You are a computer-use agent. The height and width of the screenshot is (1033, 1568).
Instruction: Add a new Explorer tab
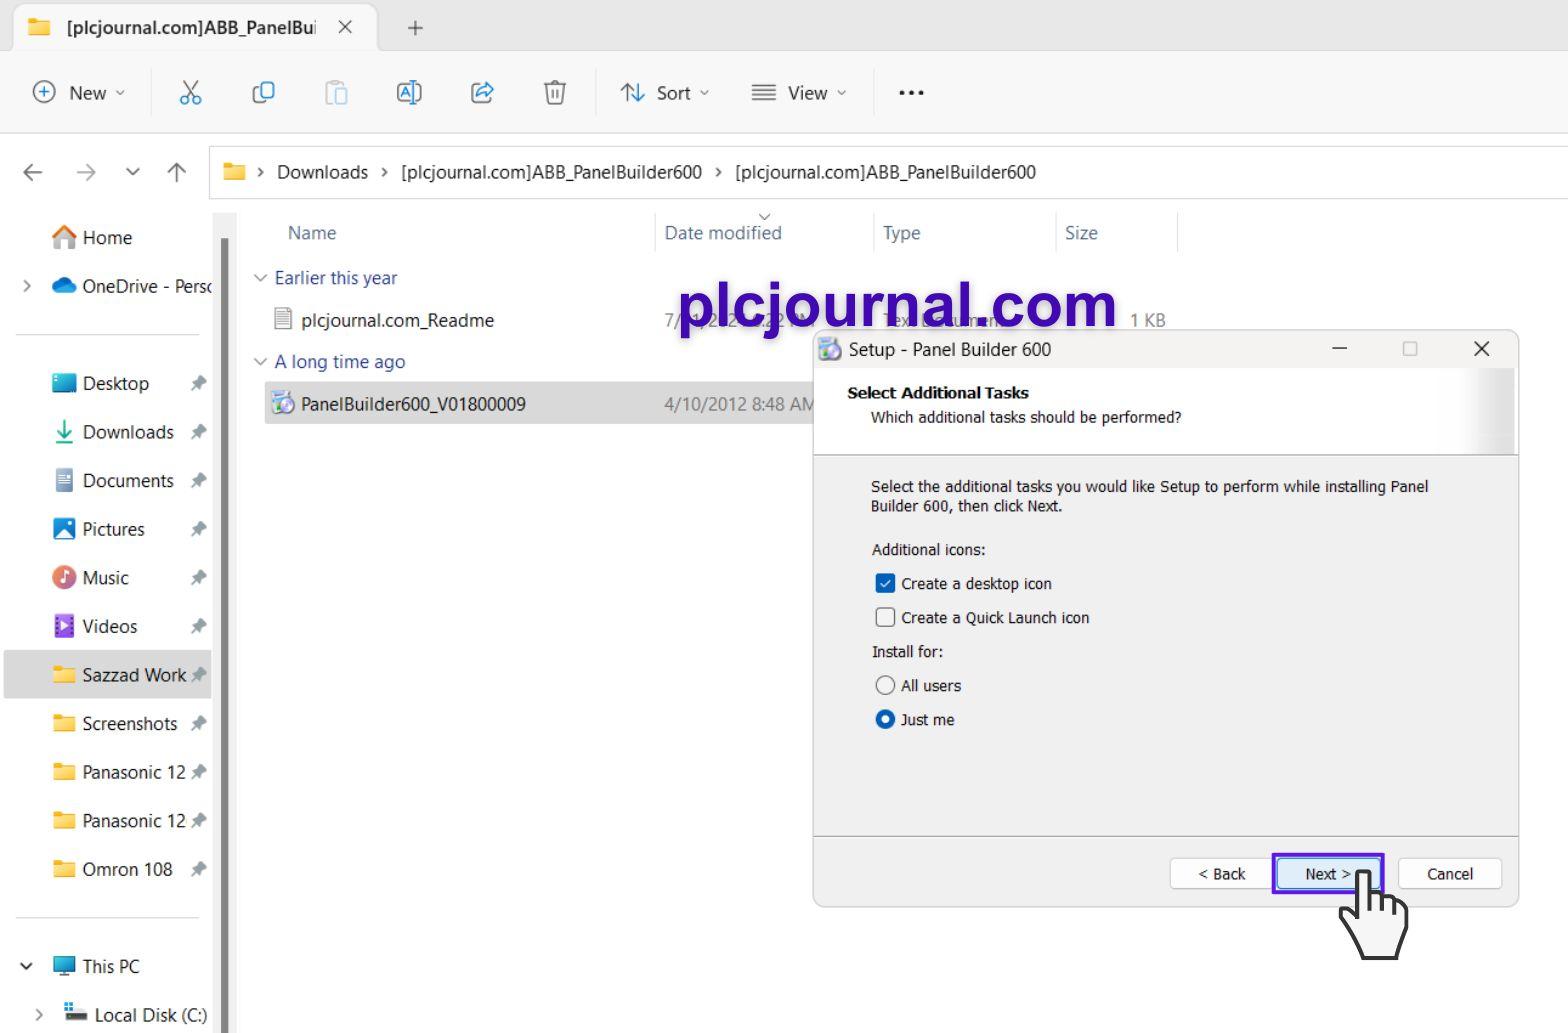415,28
